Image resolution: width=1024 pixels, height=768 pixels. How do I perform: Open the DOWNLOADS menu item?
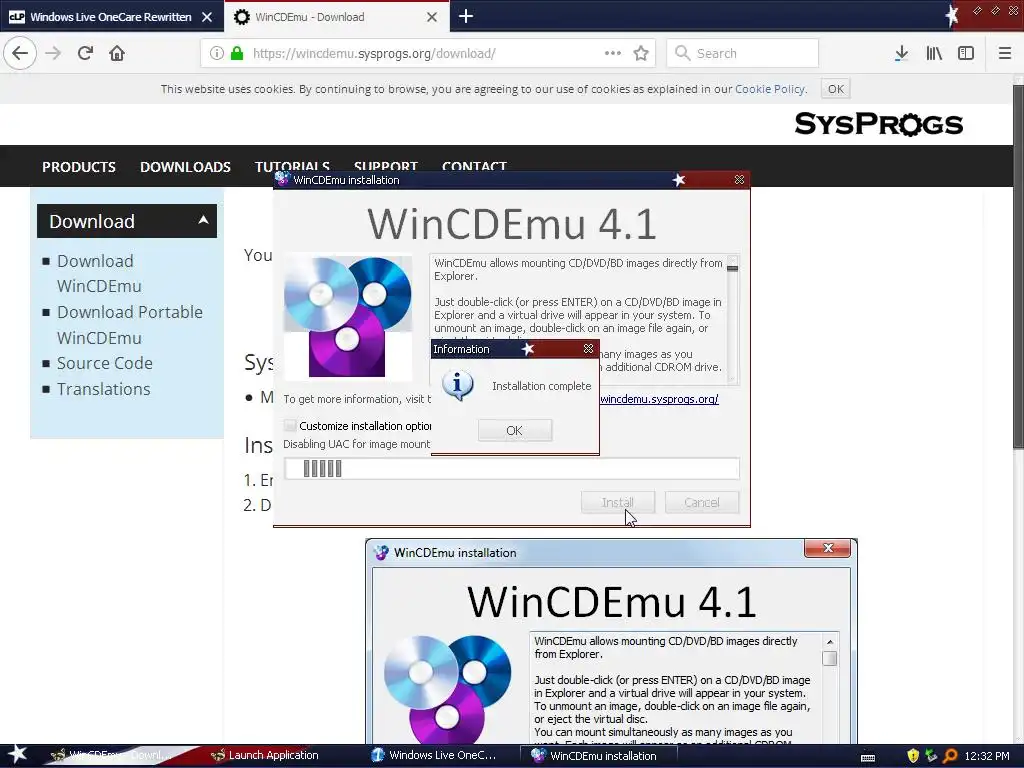coord(185,167)
